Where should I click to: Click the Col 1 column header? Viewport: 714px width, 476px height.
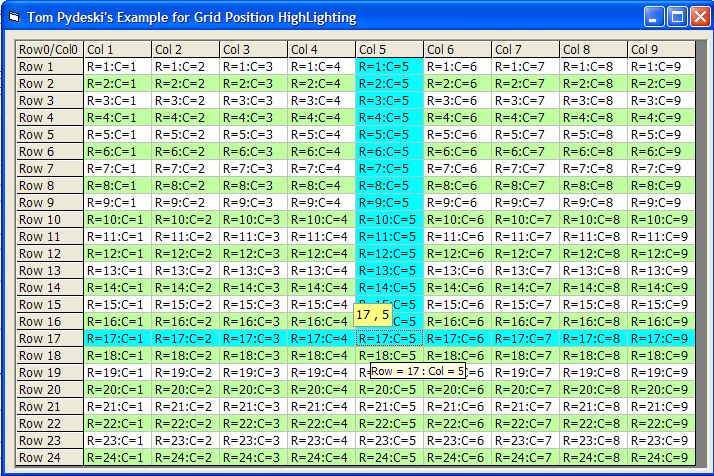(117, 49)
